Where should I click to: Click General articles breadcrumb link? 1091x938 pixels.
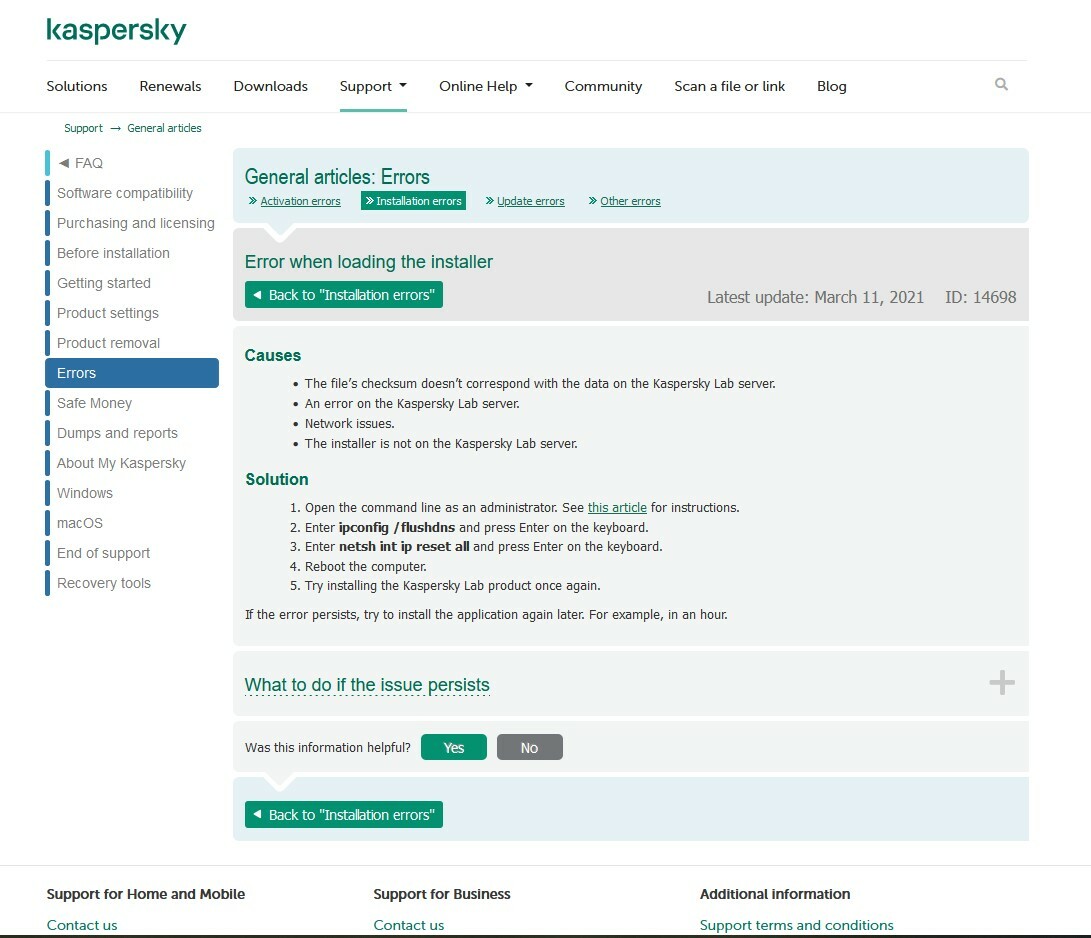(x=164, y=128)
